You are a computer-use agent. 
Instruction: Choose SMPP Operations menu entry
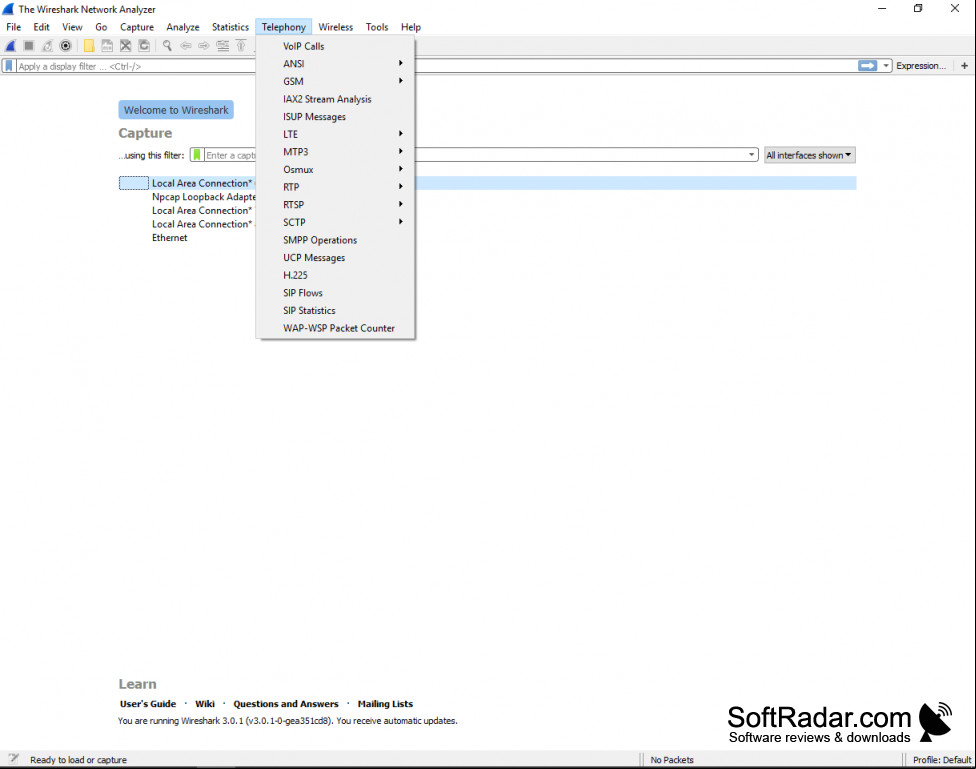coord(336,240)
